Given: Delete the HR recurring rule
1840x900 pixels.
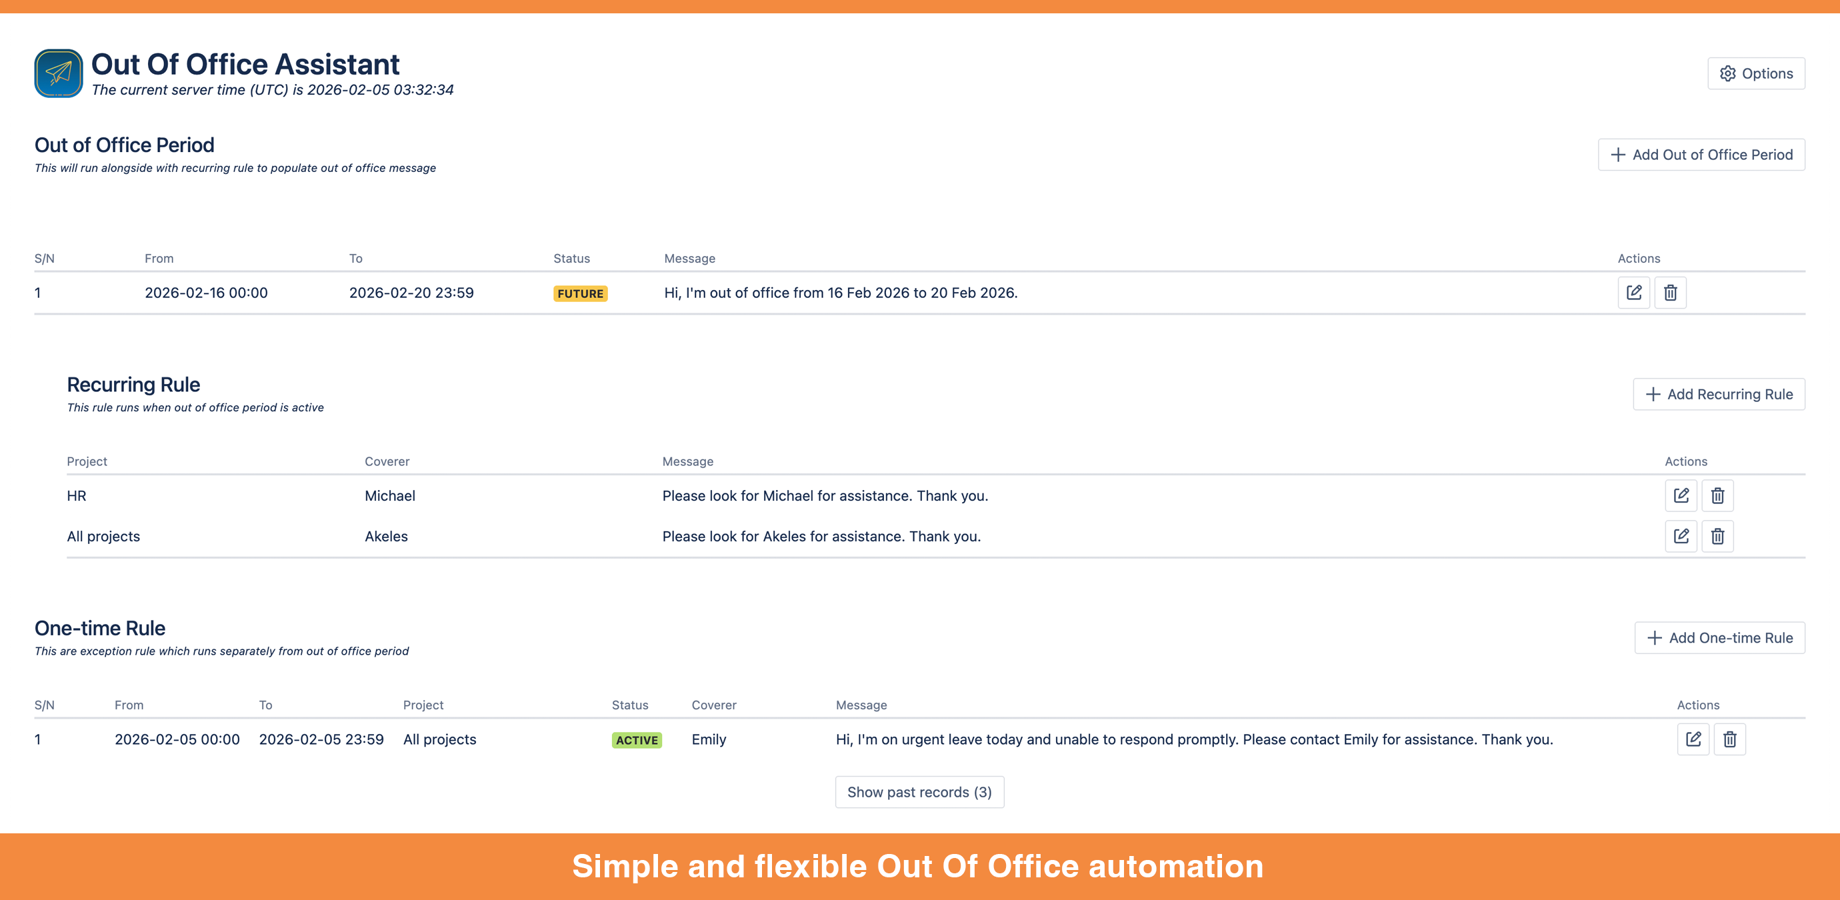Looking at the screenshot, I should (1718, 495).
